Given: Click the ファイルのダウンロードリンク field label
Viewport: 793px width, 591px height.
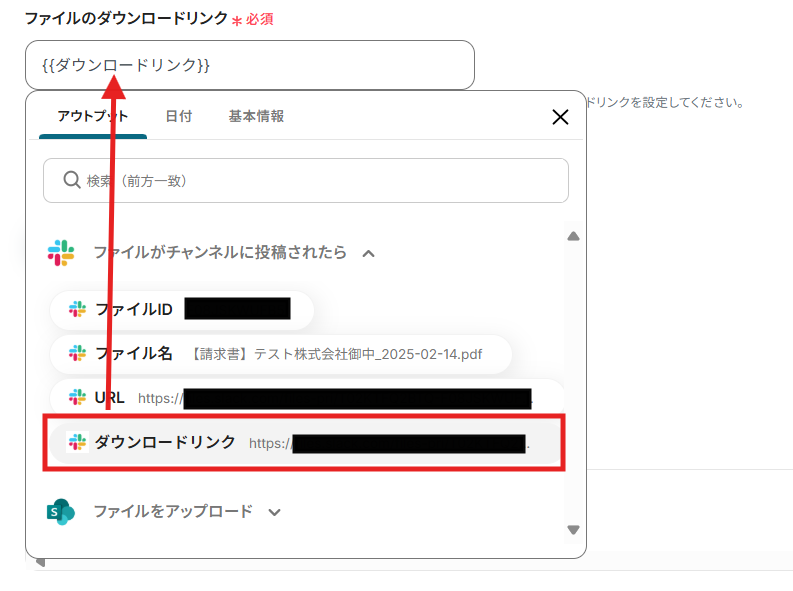Looking at the screenshot, I should pos(126,19).
